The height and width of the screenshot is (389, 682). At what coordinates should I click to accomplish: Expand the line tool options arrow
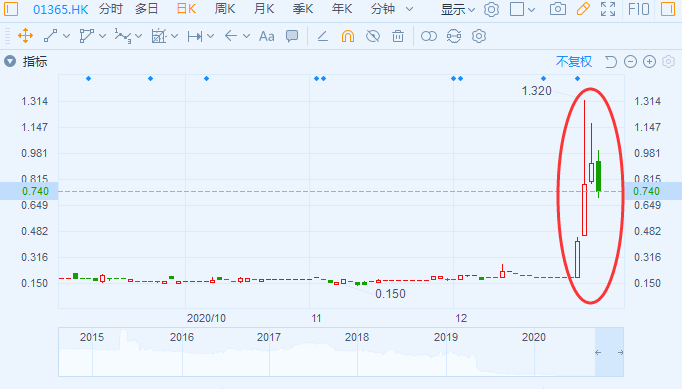tap(67, 36)
